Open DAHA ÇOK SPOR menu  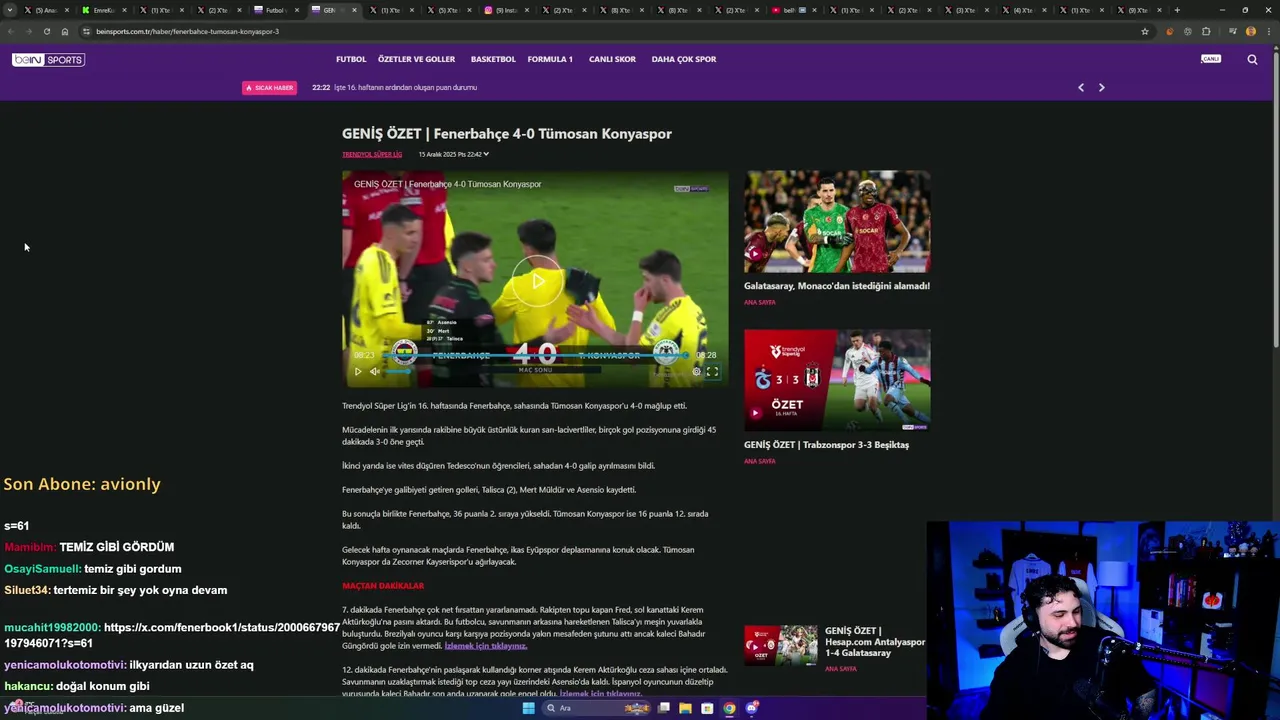684,59
